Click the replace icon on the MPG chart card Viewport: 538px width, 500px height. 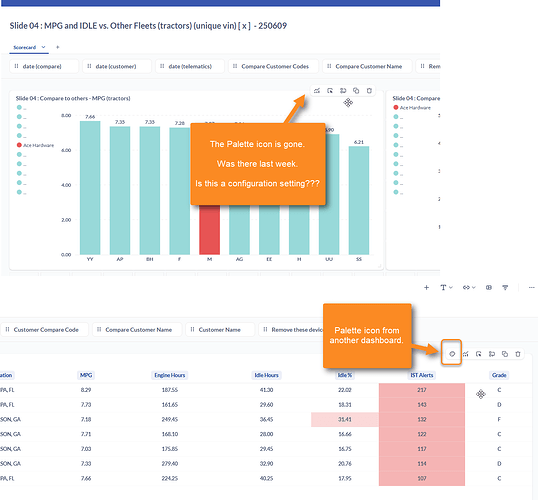pyautogui.click(x=343, y=91)
